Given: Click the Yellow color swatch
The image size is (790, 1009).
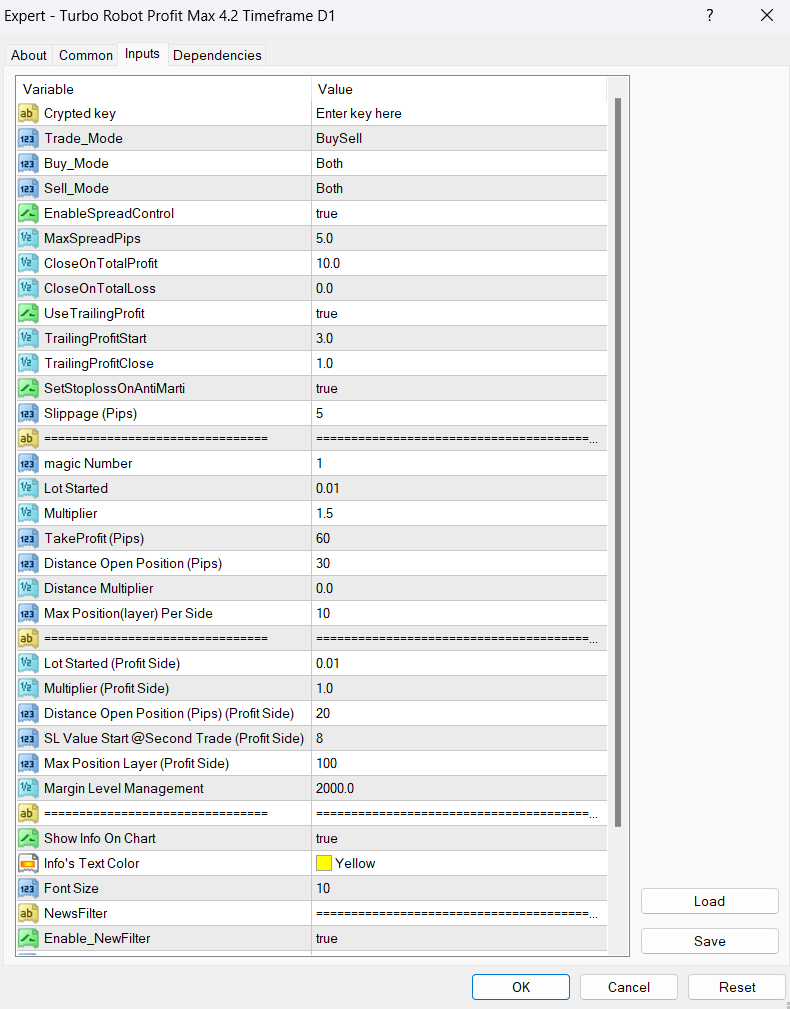Looking at the screenshot, I should [x=324, y=863].
